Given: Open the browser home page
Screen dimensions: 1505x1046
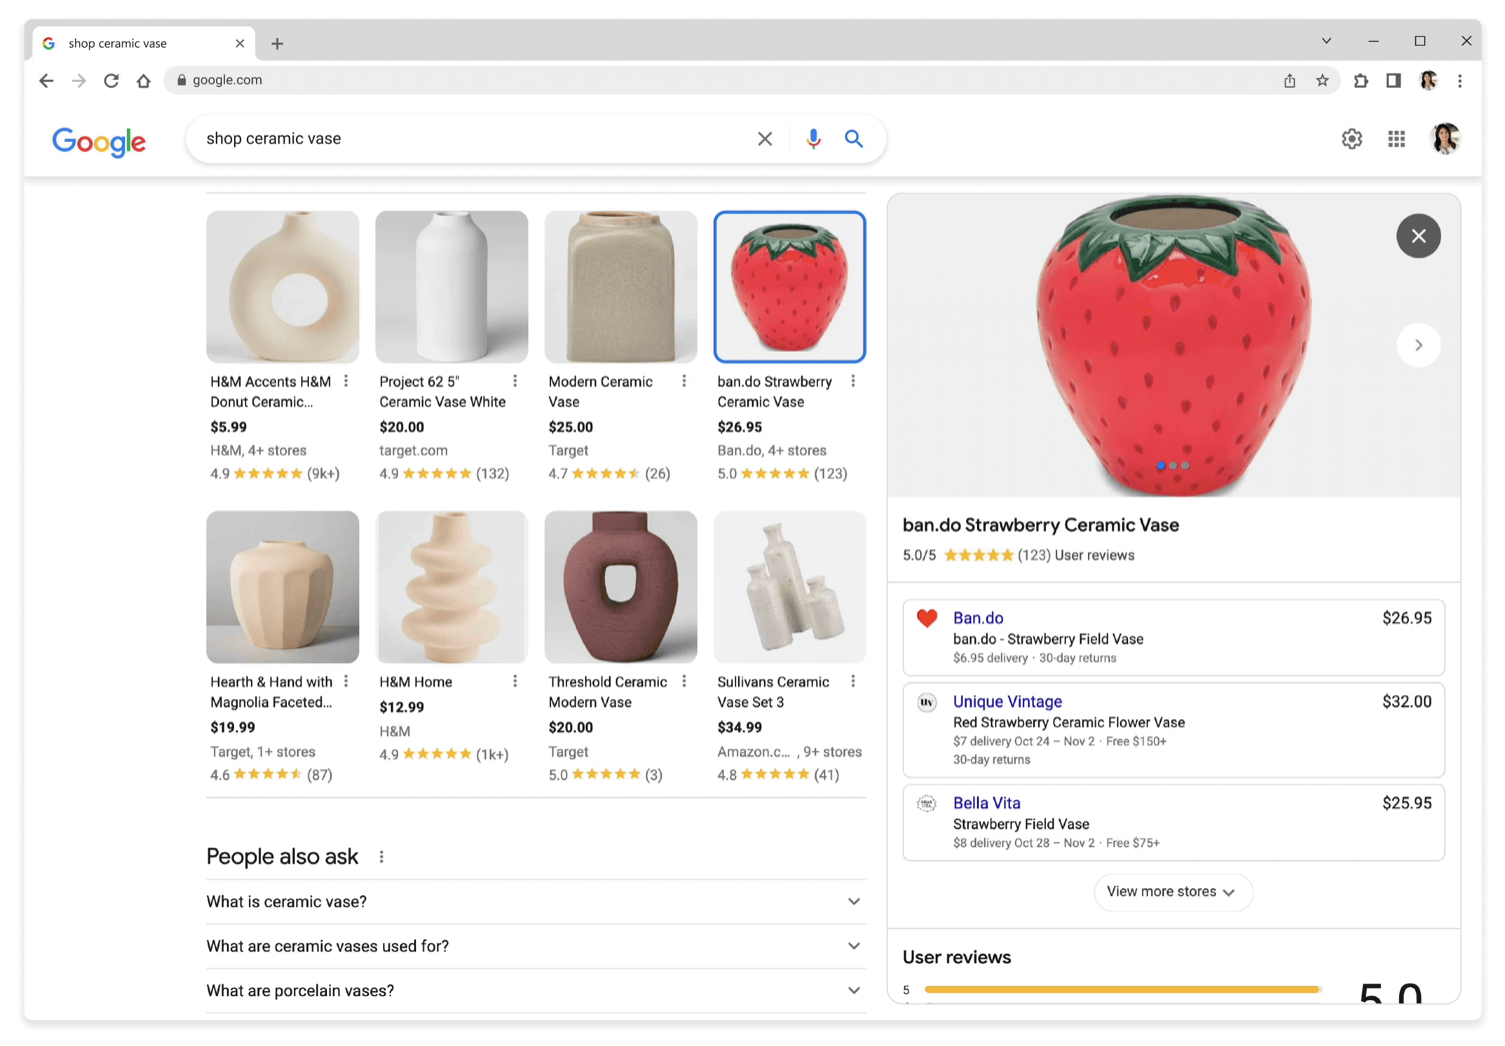Looking at the screenshot, I should [x=143, y=81].
